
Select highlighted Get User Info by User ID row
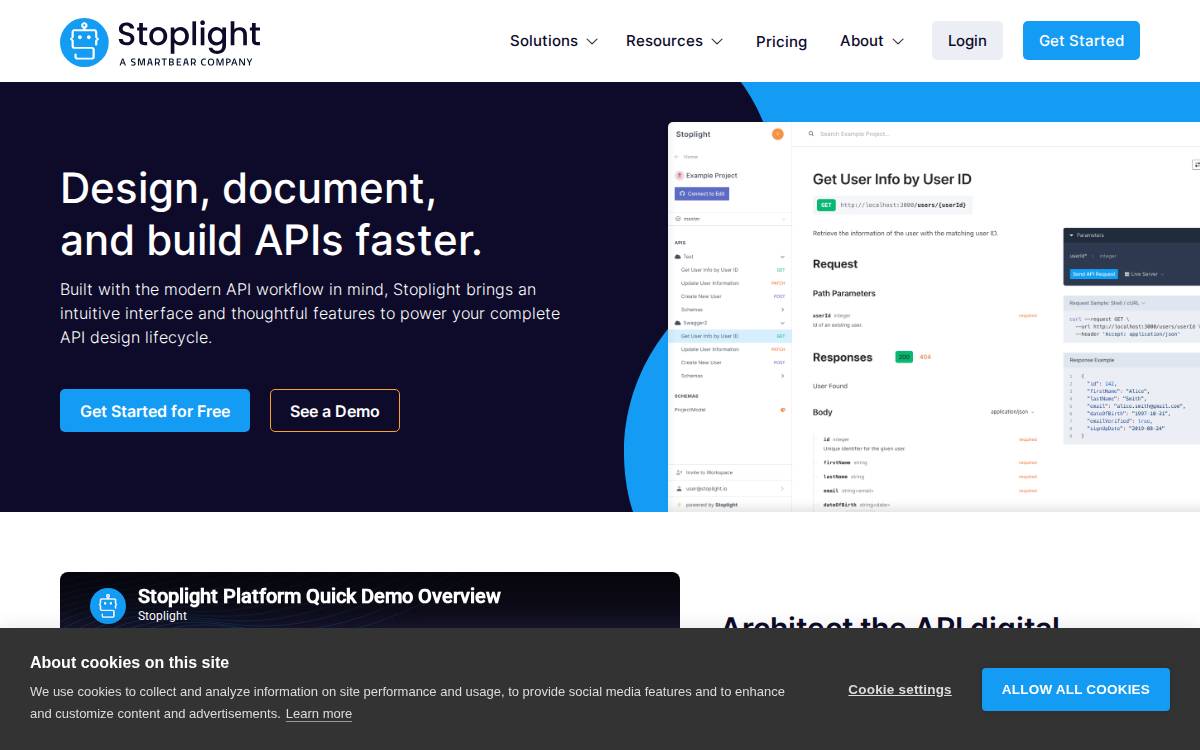tap(730, 336)
